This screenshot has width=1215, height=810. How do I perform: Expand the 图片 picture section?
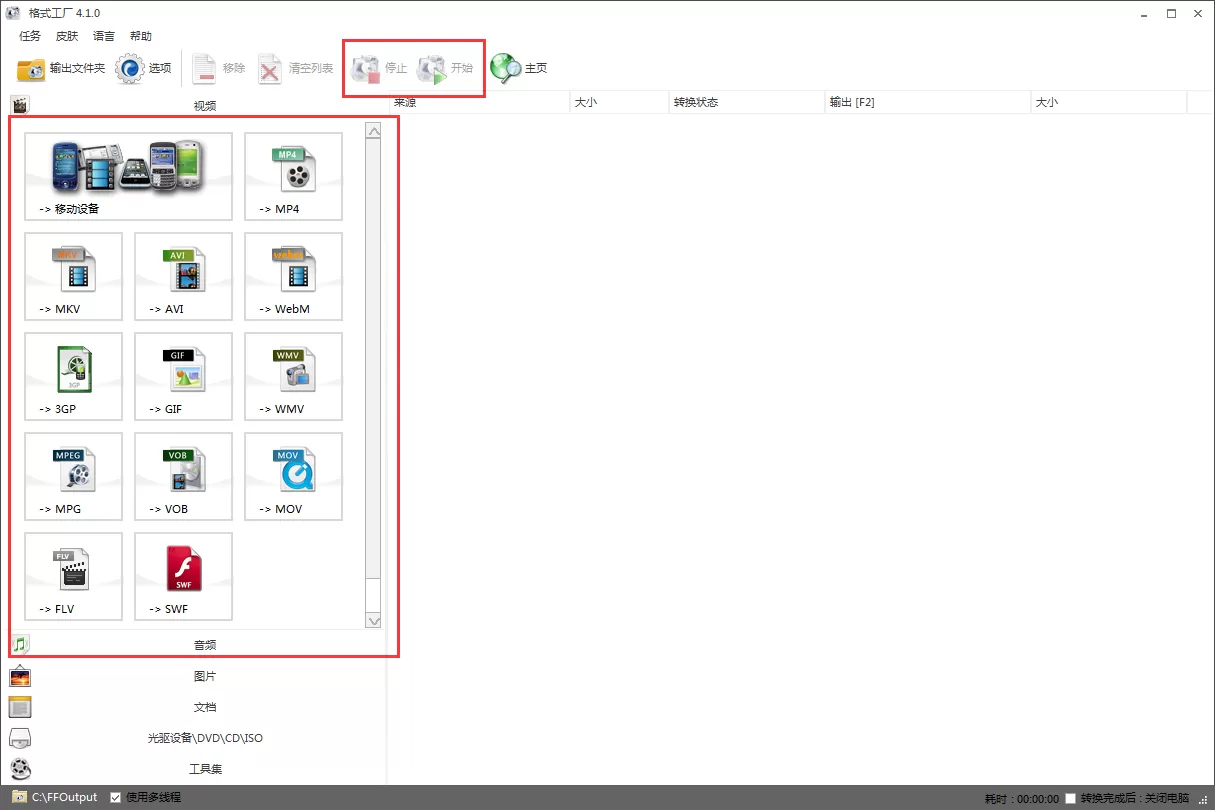click(x=197, y=677)
